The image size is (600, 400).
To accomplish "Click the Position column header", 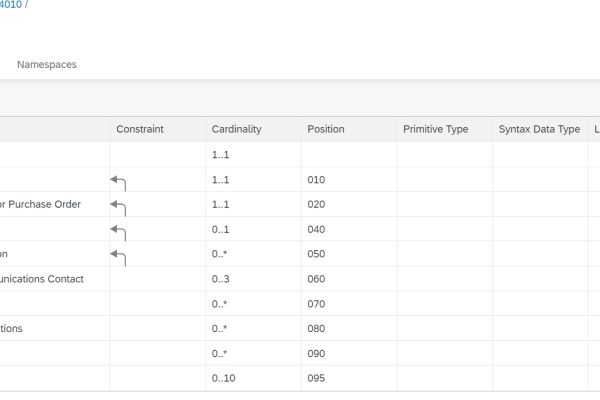I will (326, 129).
